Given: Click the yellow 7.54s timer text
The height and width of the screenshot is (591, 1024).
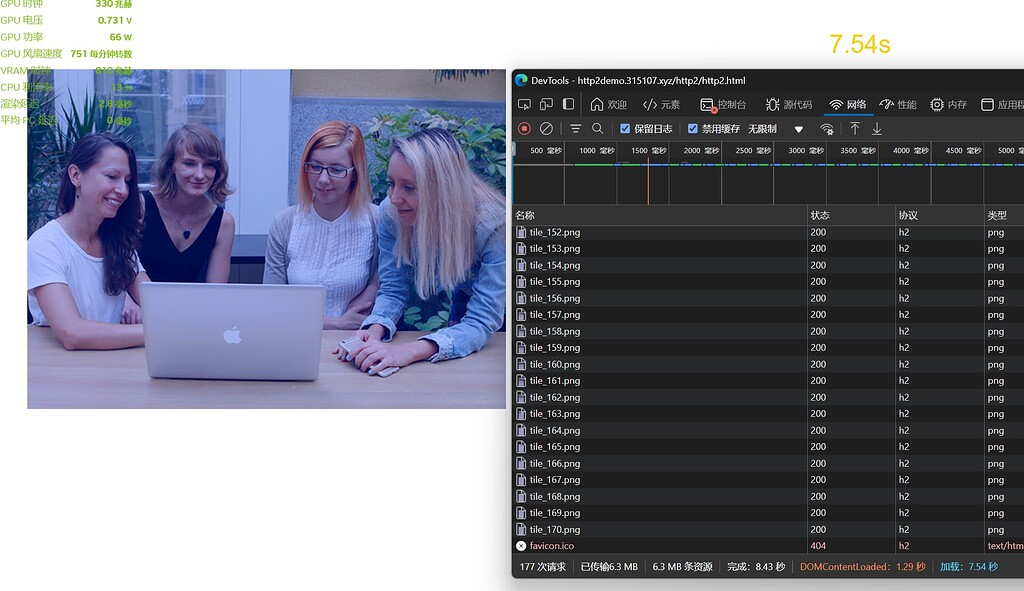Looking at the screenshot, I should [860, 44].
